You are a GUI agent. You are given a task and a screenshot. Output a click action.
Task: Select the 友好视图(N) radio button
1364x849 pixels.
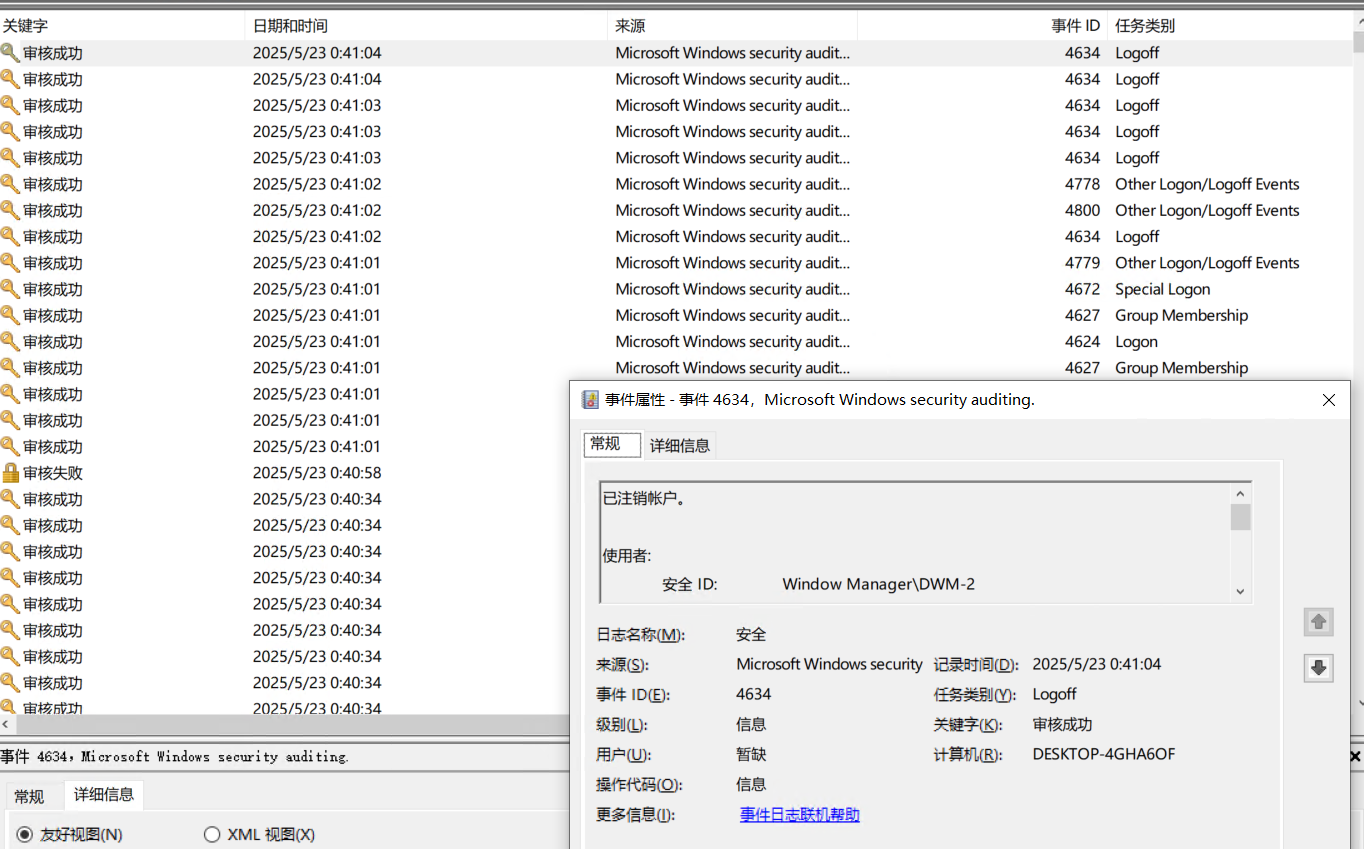pyautogui.click(x=24, y=834)
